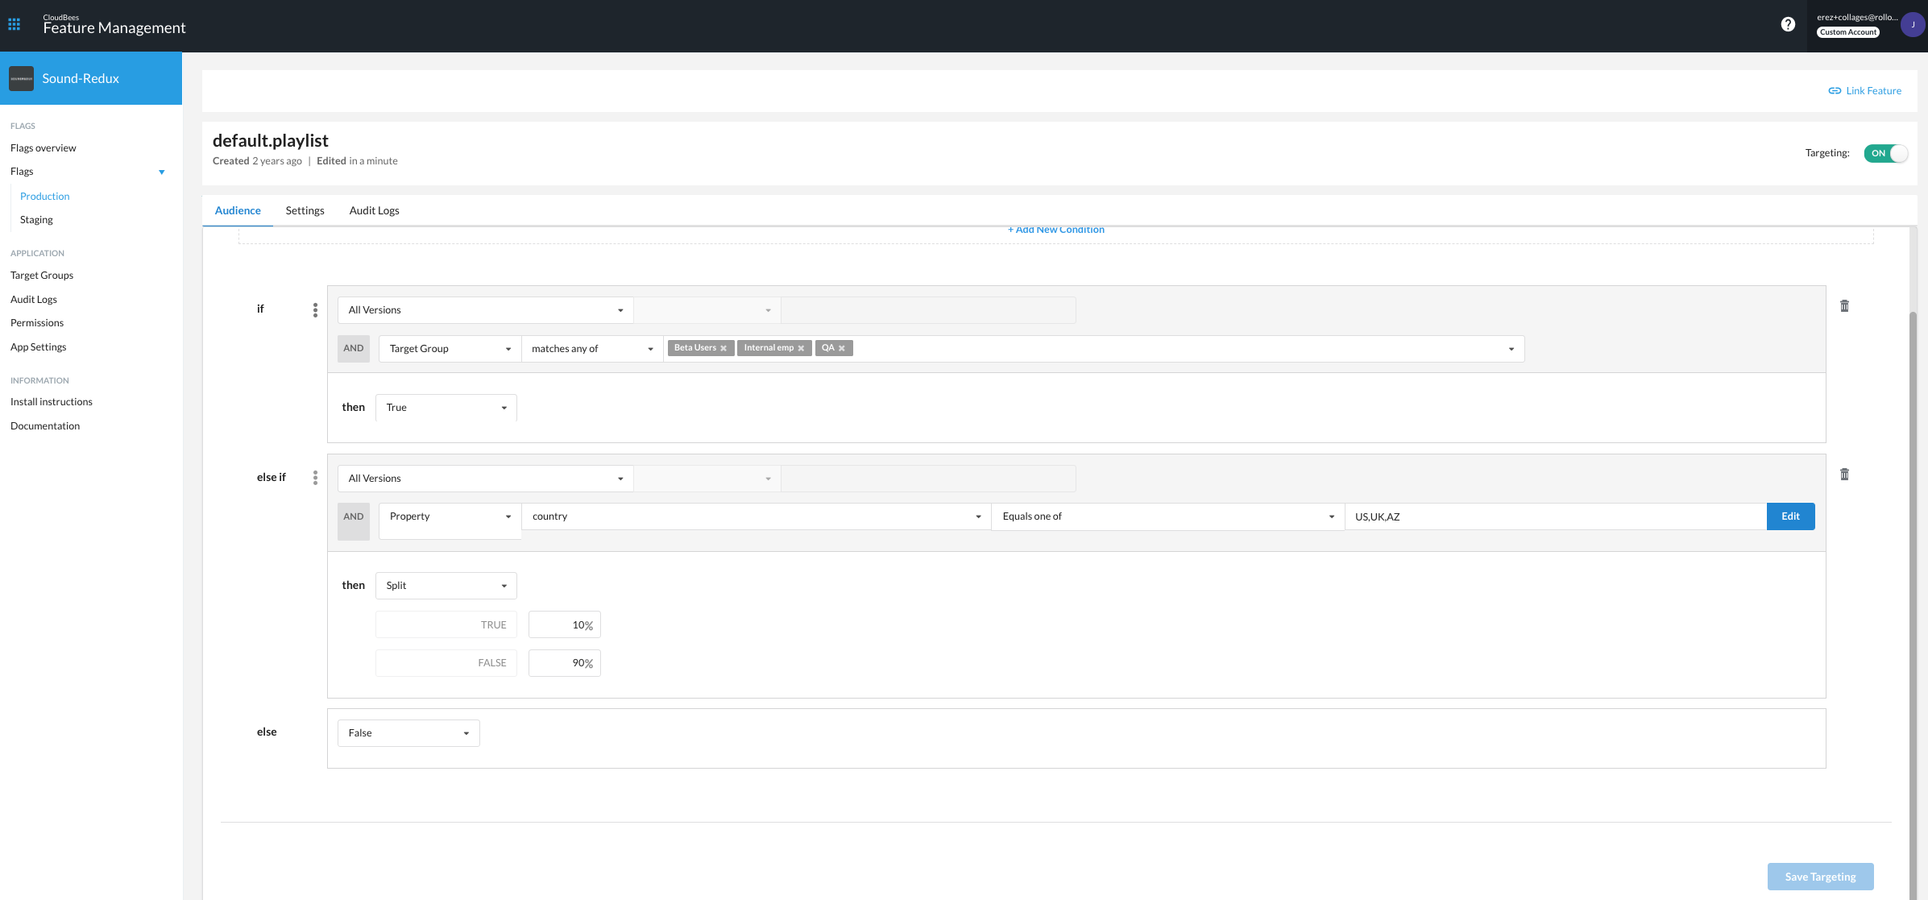This screenshot has width=1928, height=900.
Task: Click the Link Feature chain icon
Action: (1835, 91)
